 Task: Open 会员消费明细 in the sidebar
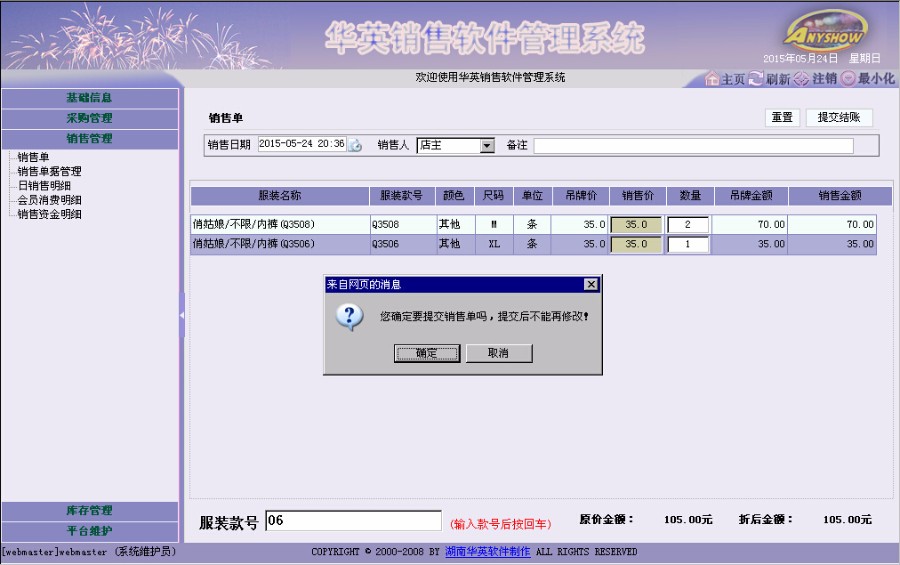coord(49,200)
